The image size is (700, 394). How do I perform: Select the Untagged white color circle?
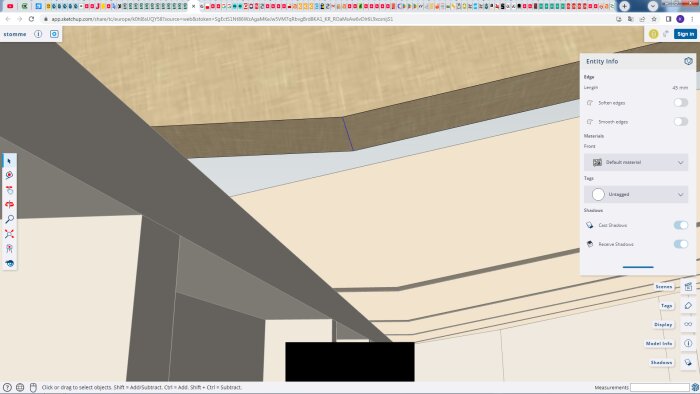[598, 195]
